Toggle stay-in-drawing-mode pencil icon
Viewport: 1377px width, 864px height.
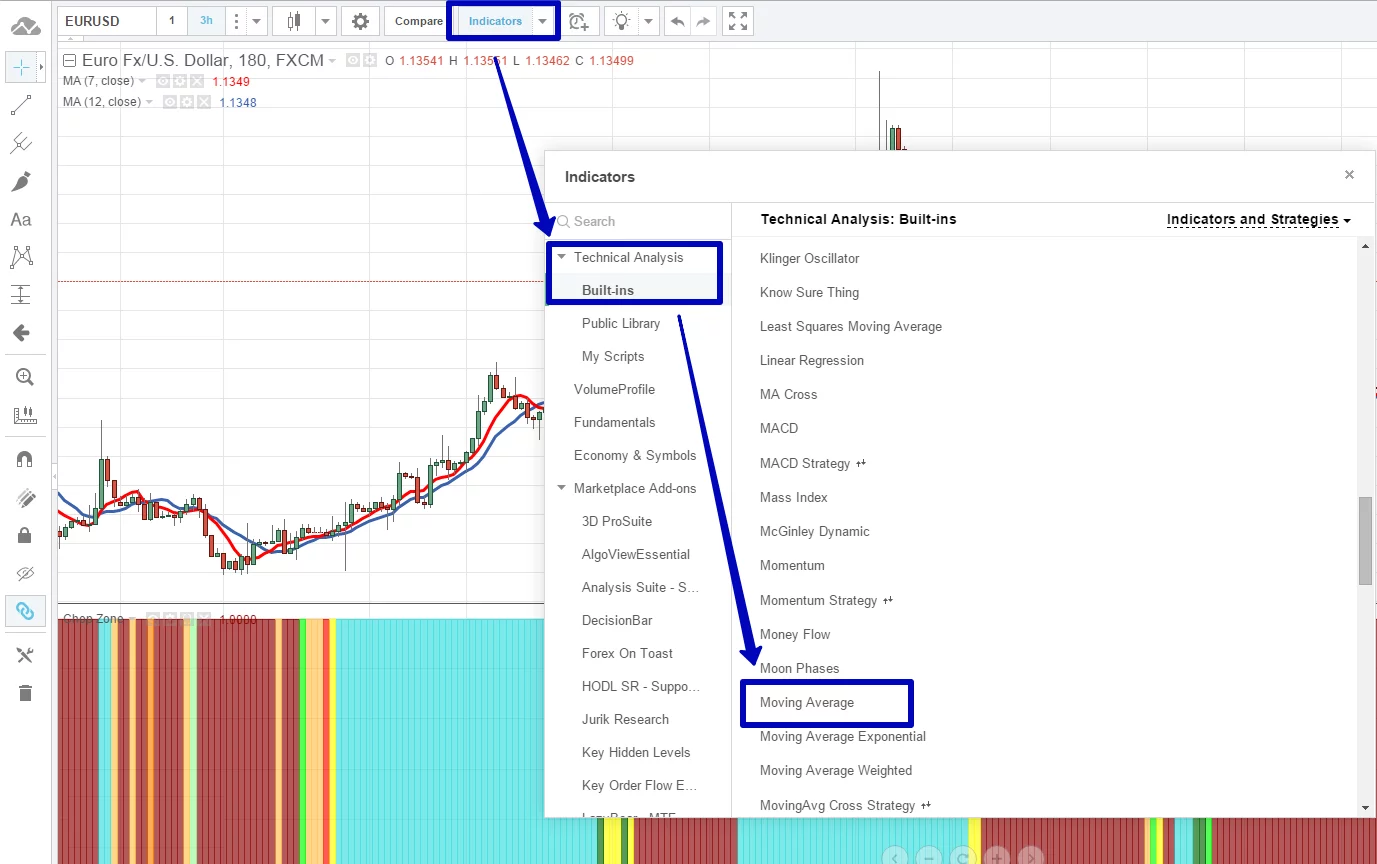coord(24,497)
